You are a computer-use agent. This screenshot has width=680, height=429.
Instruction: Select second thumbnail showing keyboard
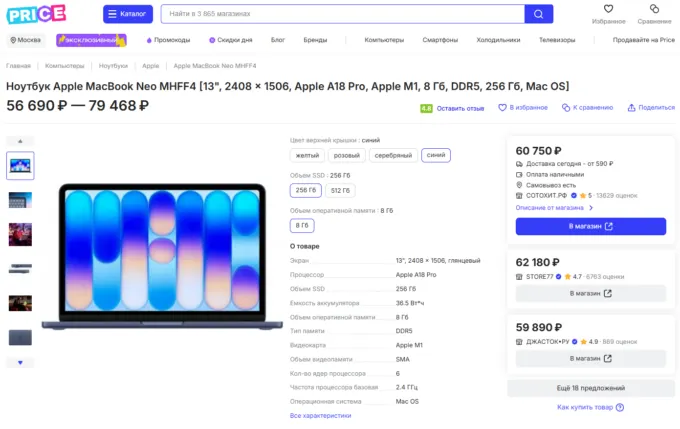20,200
